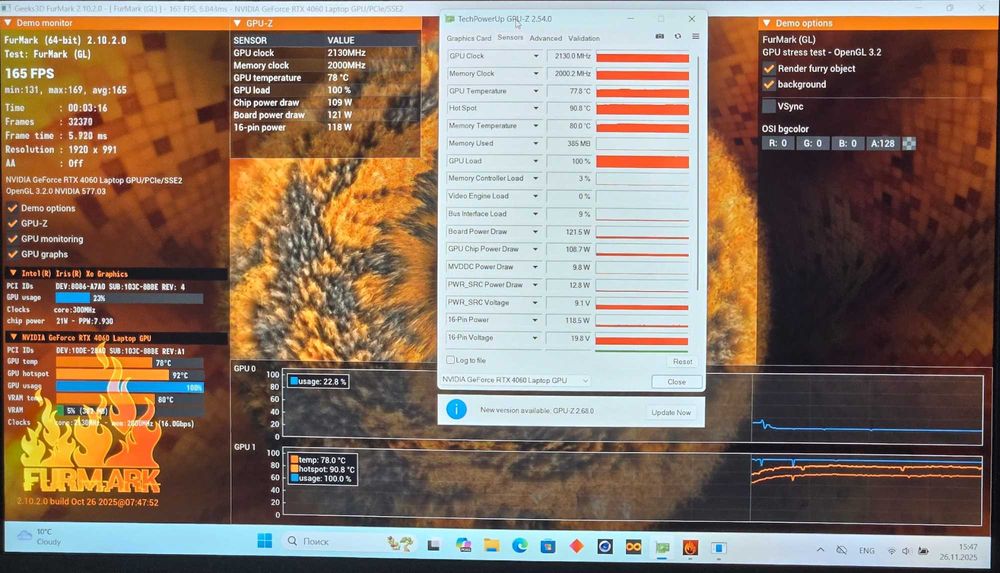Screen dimensions: 1000x573
Task: Open the GPU Clock sensor dropdown
Action: point(536,56)
